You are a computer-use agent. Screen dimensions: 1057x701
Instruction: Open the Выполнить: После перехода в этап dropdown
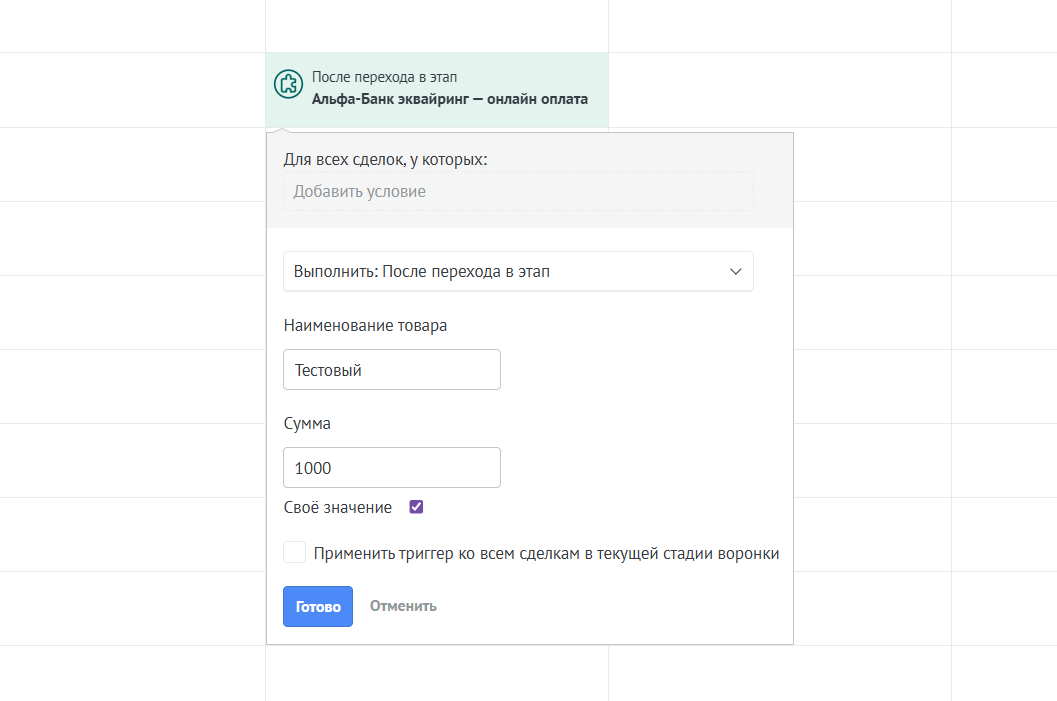point(518,272)
